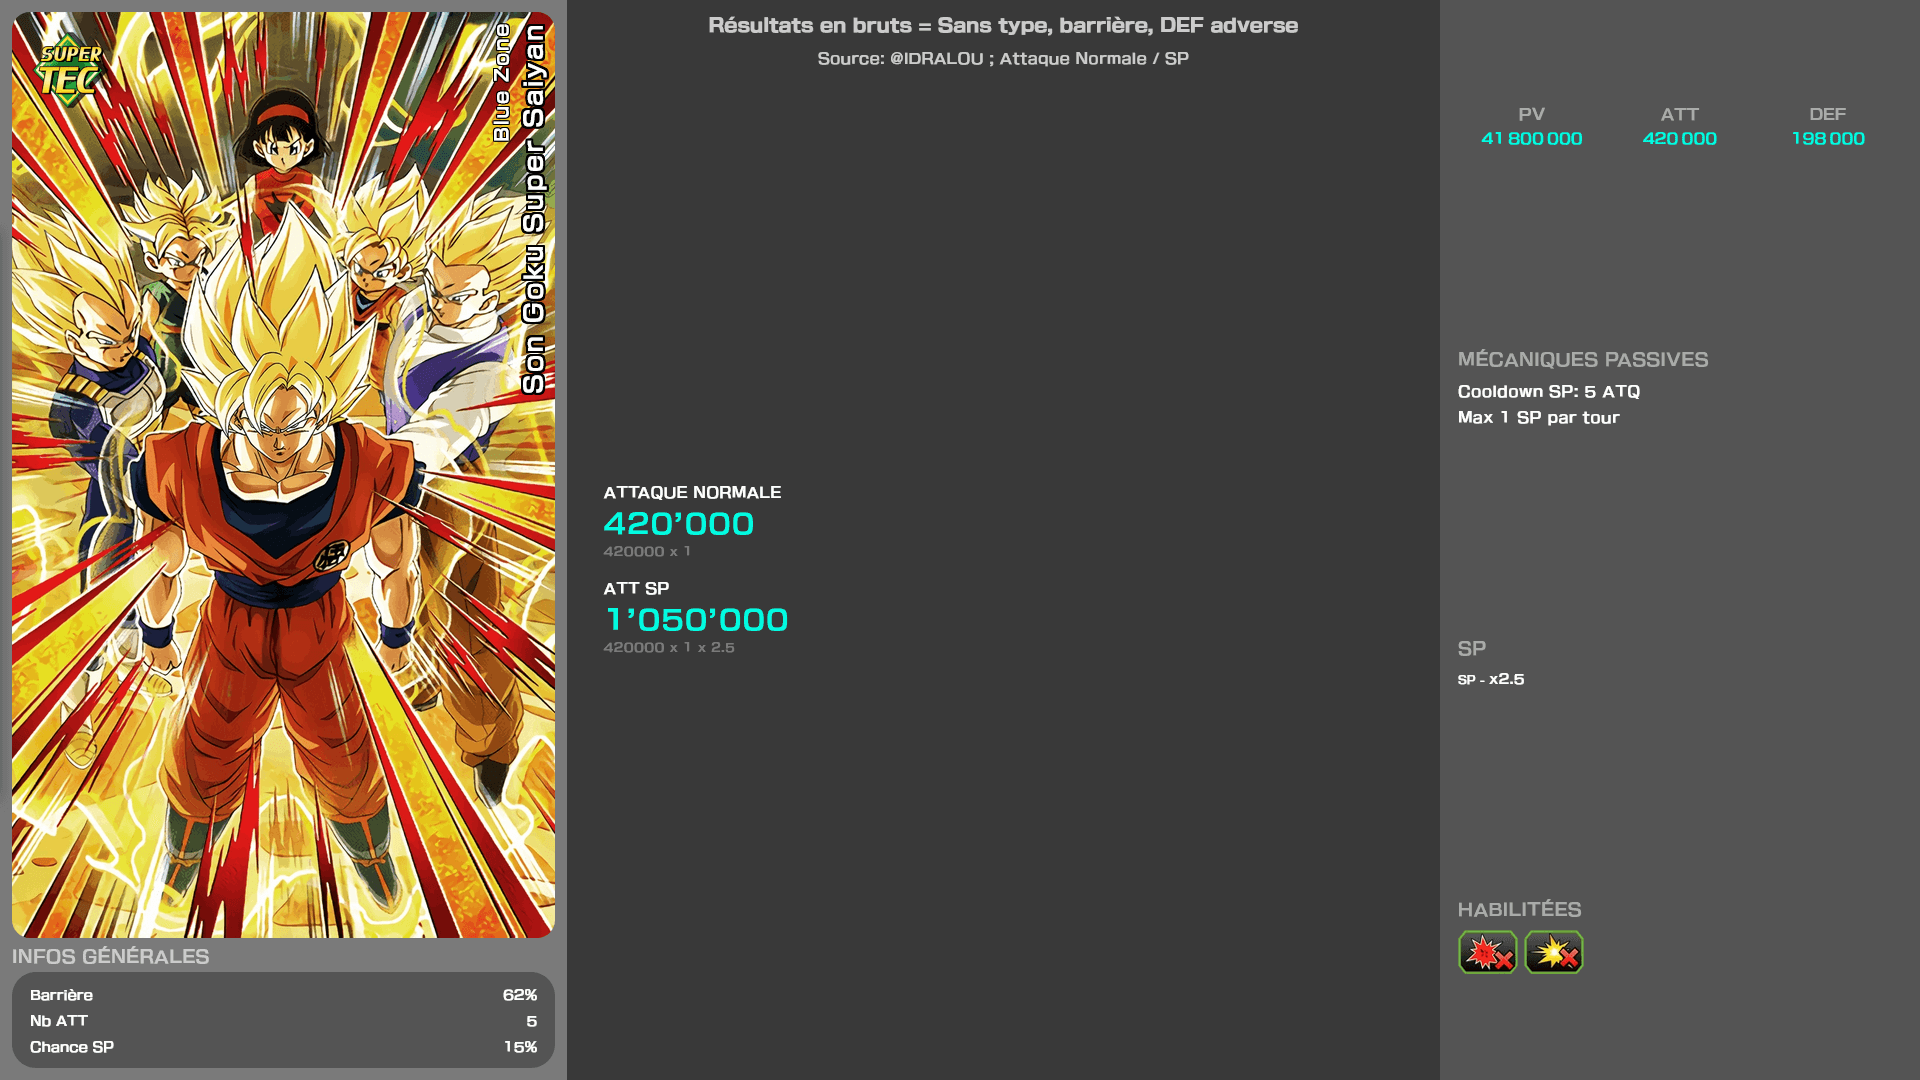This screenshot has width=1920, height=1080.
Task: Click the 'Résultats en bruts' title line
Action: click(1003, 26)
